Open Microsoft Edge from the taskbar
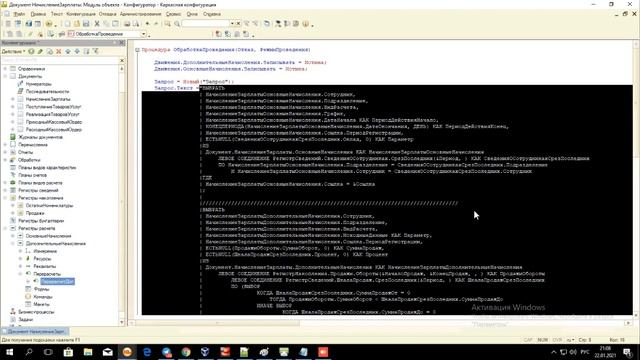Screen dimensions: 640x360 coord(147,352)
